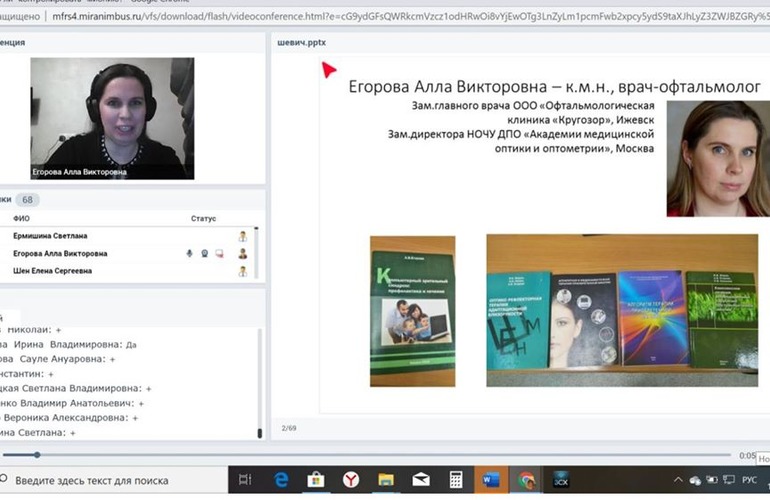Open Yandex Browser from the taskbar
The width and height of the screenshot is (770, 500).
351,479
